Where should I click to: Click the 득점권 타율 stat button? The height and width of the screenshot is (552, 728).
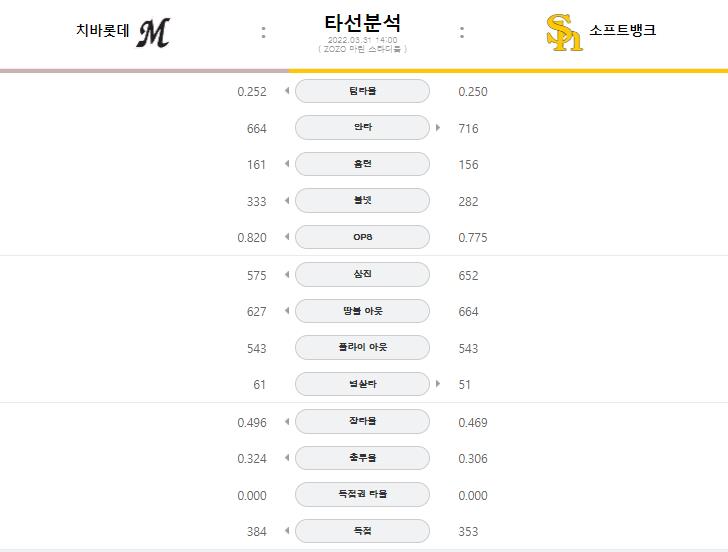point(362,494)
